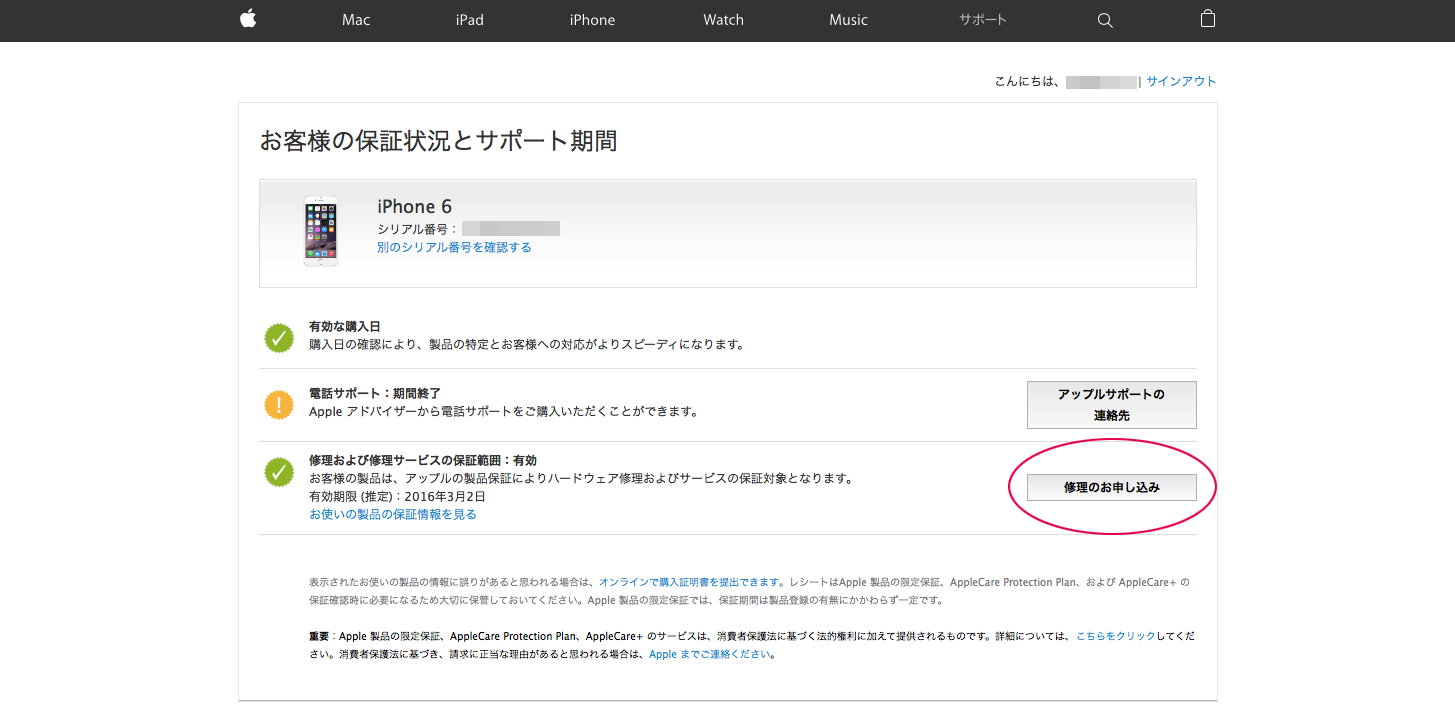Click the 修理のお申し込み button
Image resolution: width=1455 pixels, height=716 pixels.
click(x=1112, y=487)
